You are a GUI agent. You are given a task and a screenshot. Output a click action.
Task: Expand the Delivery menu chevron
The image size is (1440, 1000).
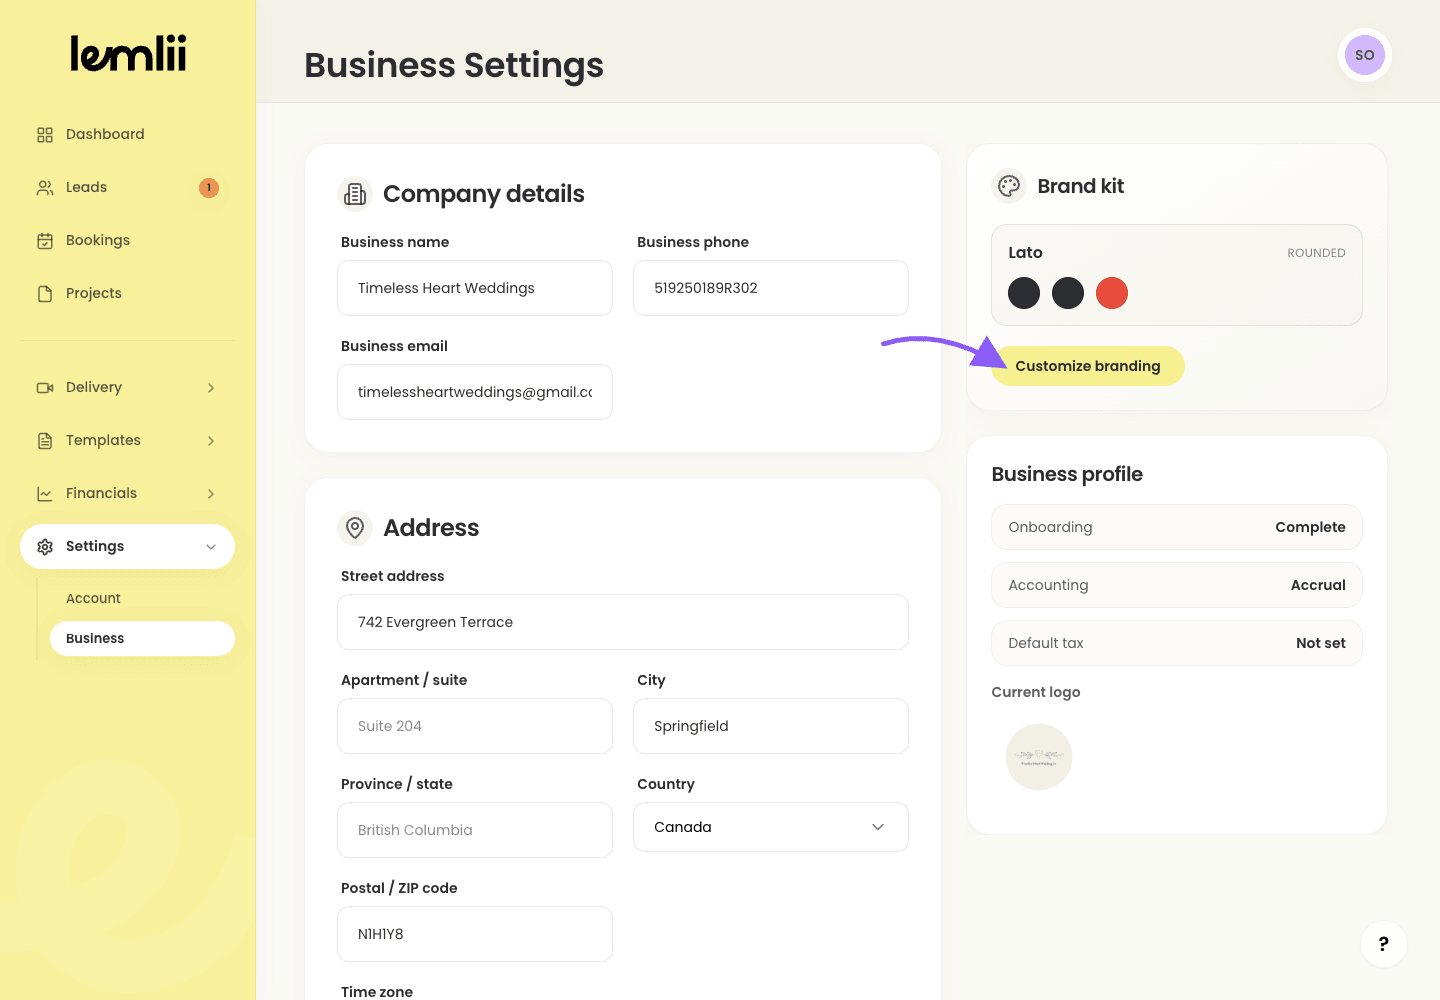pos(211,388)
